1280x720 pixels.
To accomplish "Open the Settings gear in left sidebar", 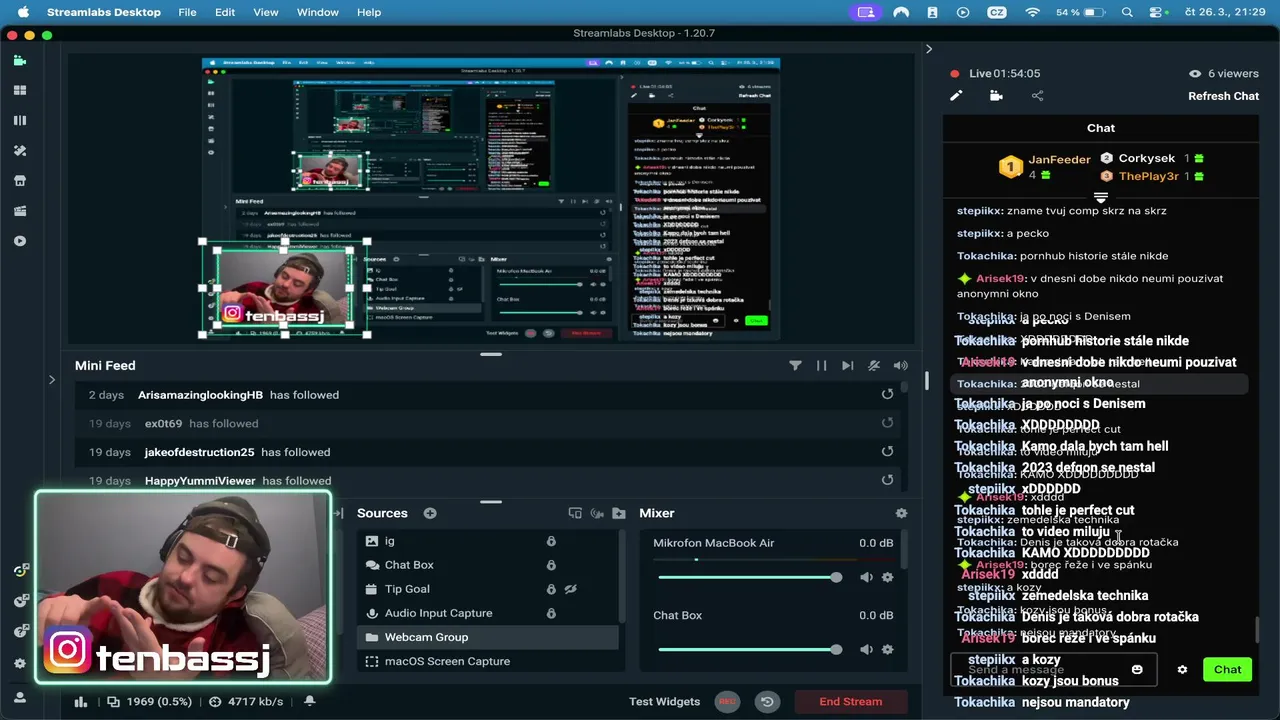I will 20,663.
